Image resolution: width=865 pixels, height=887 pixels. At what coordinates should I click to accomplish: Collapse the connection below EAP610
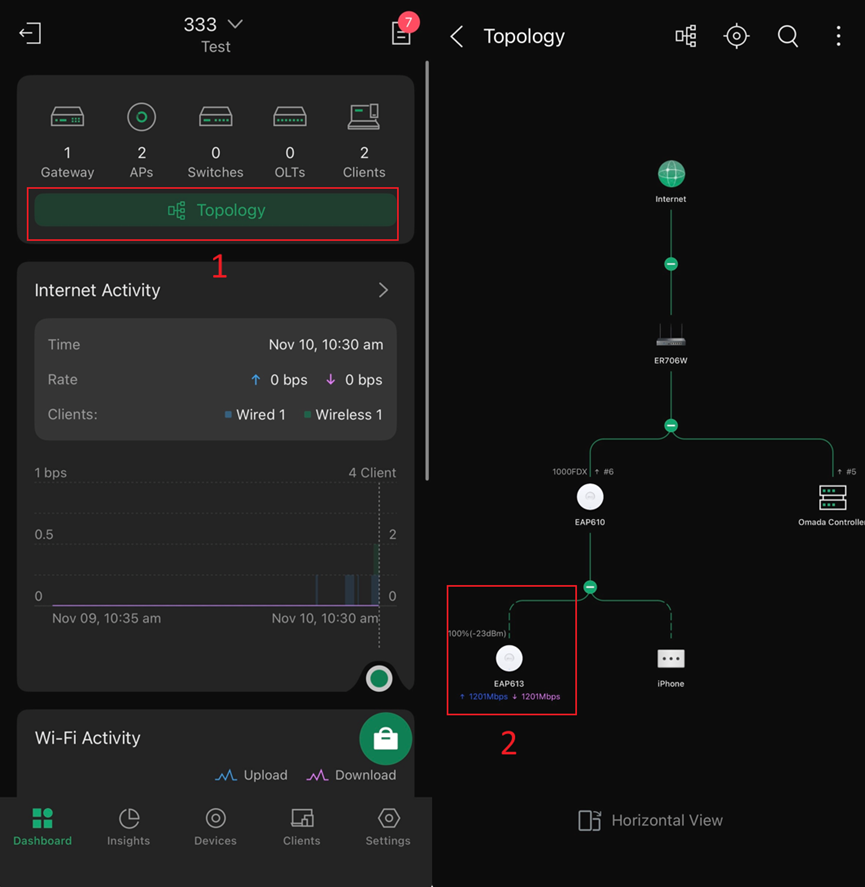click(590, 588)
